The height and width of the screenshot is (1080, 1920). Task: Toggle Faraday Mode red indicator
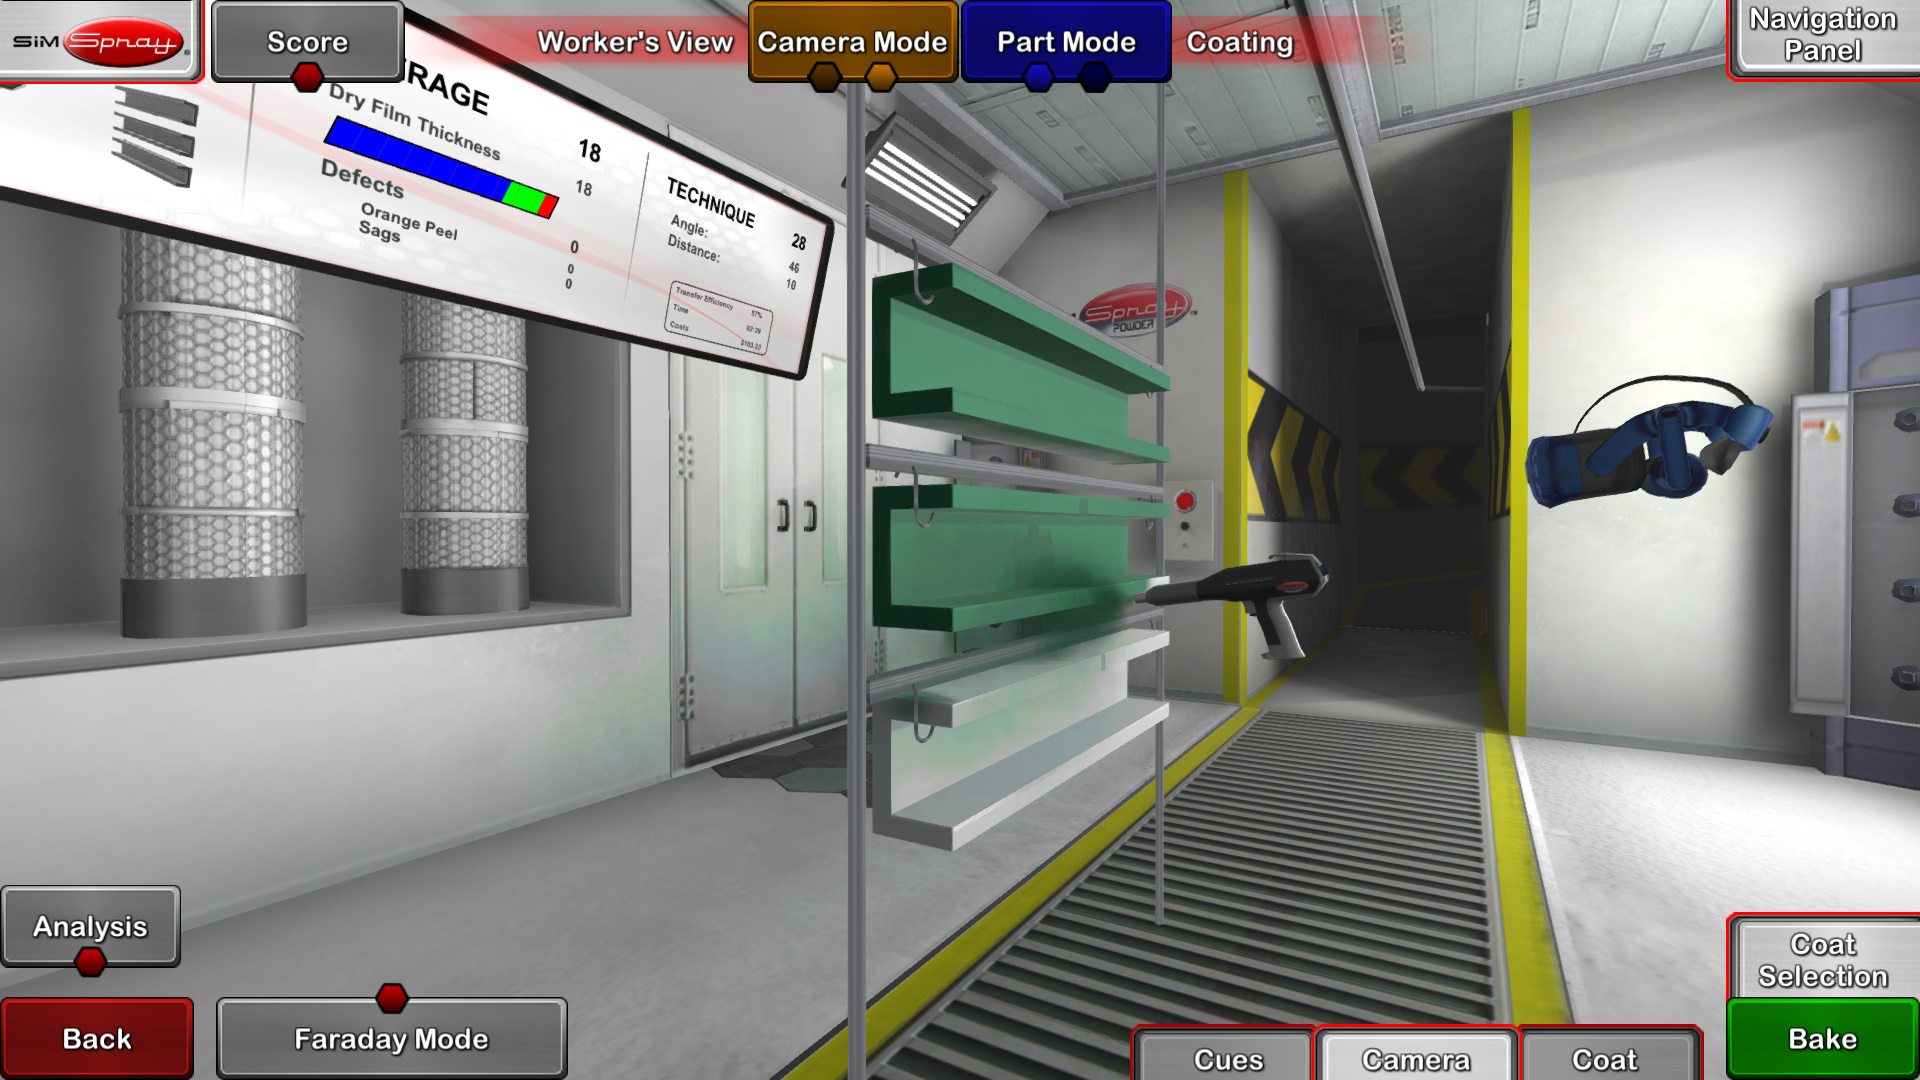[x=392, y=997]
